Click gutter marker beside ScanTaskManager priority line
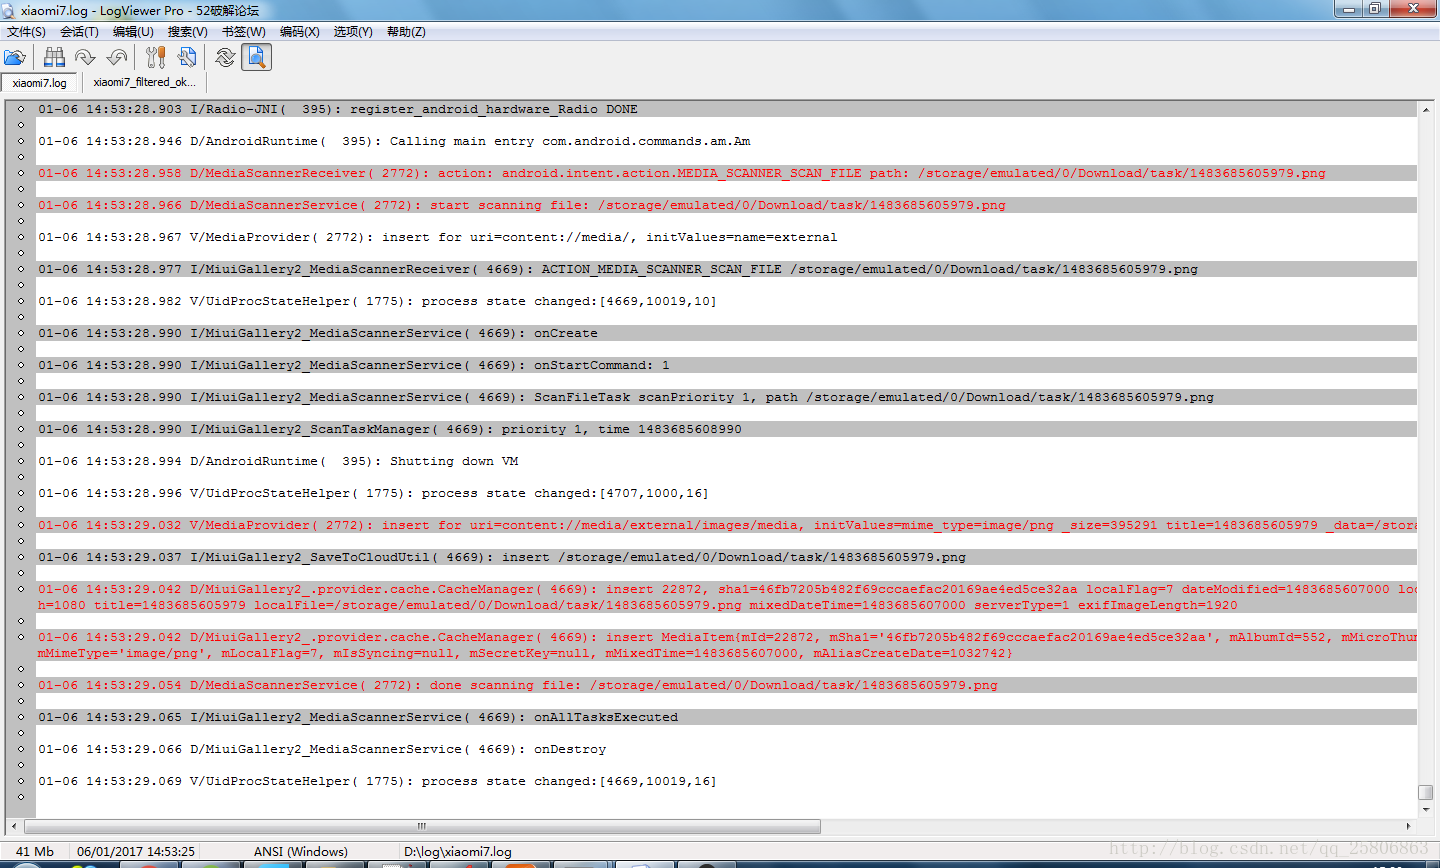The height and width of the screenshot is (868, 1440). tap(20, 429)
